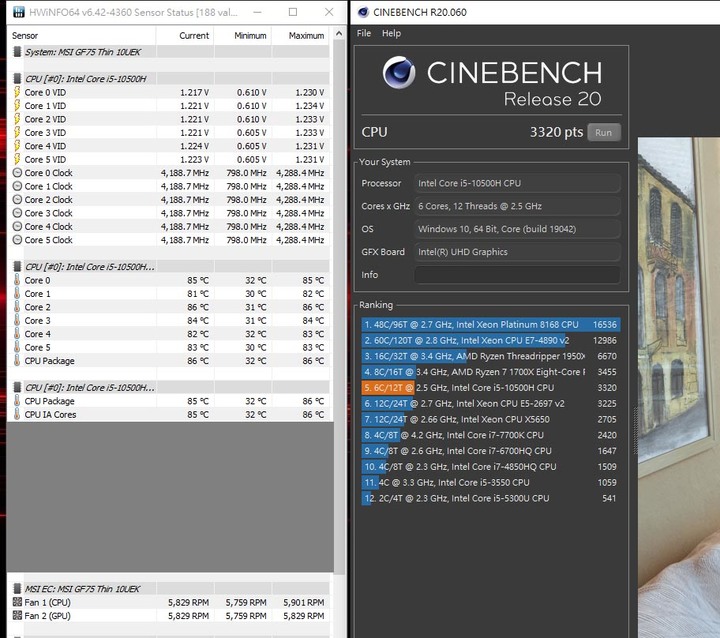
Task: Click the Fan 1 (CPU) sensor row label
Action: [x=47, y=602]
